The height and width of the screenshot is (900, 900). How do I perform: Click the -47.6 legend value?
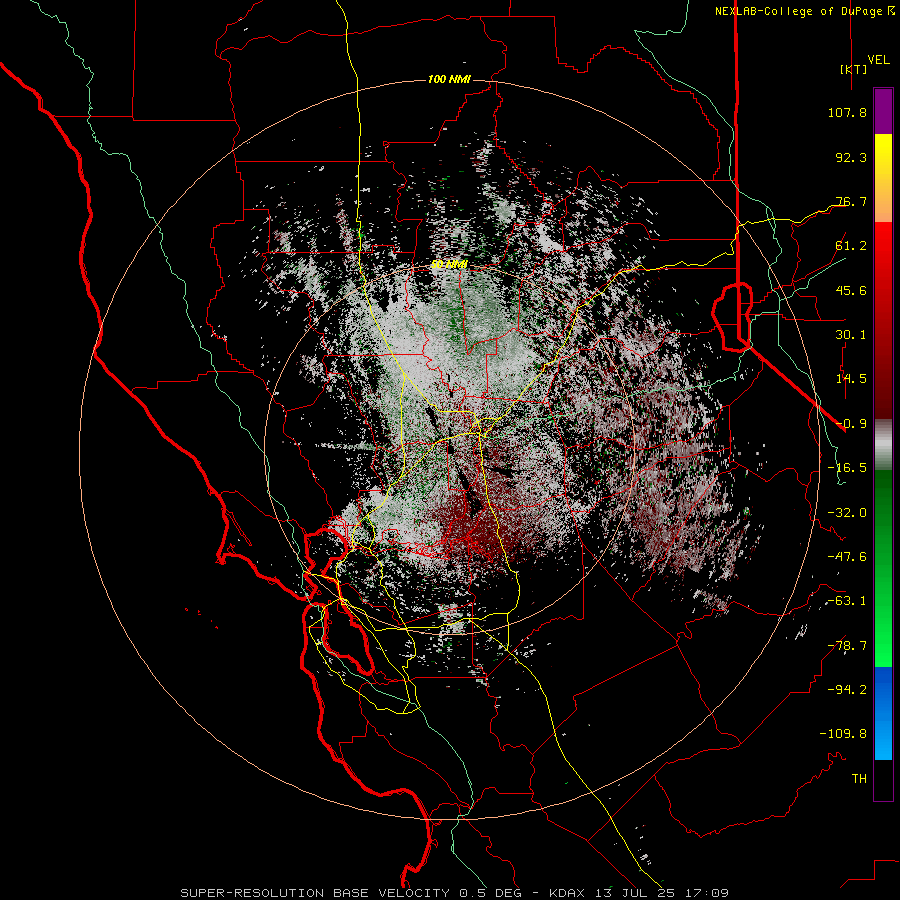(x=847, y=557)
